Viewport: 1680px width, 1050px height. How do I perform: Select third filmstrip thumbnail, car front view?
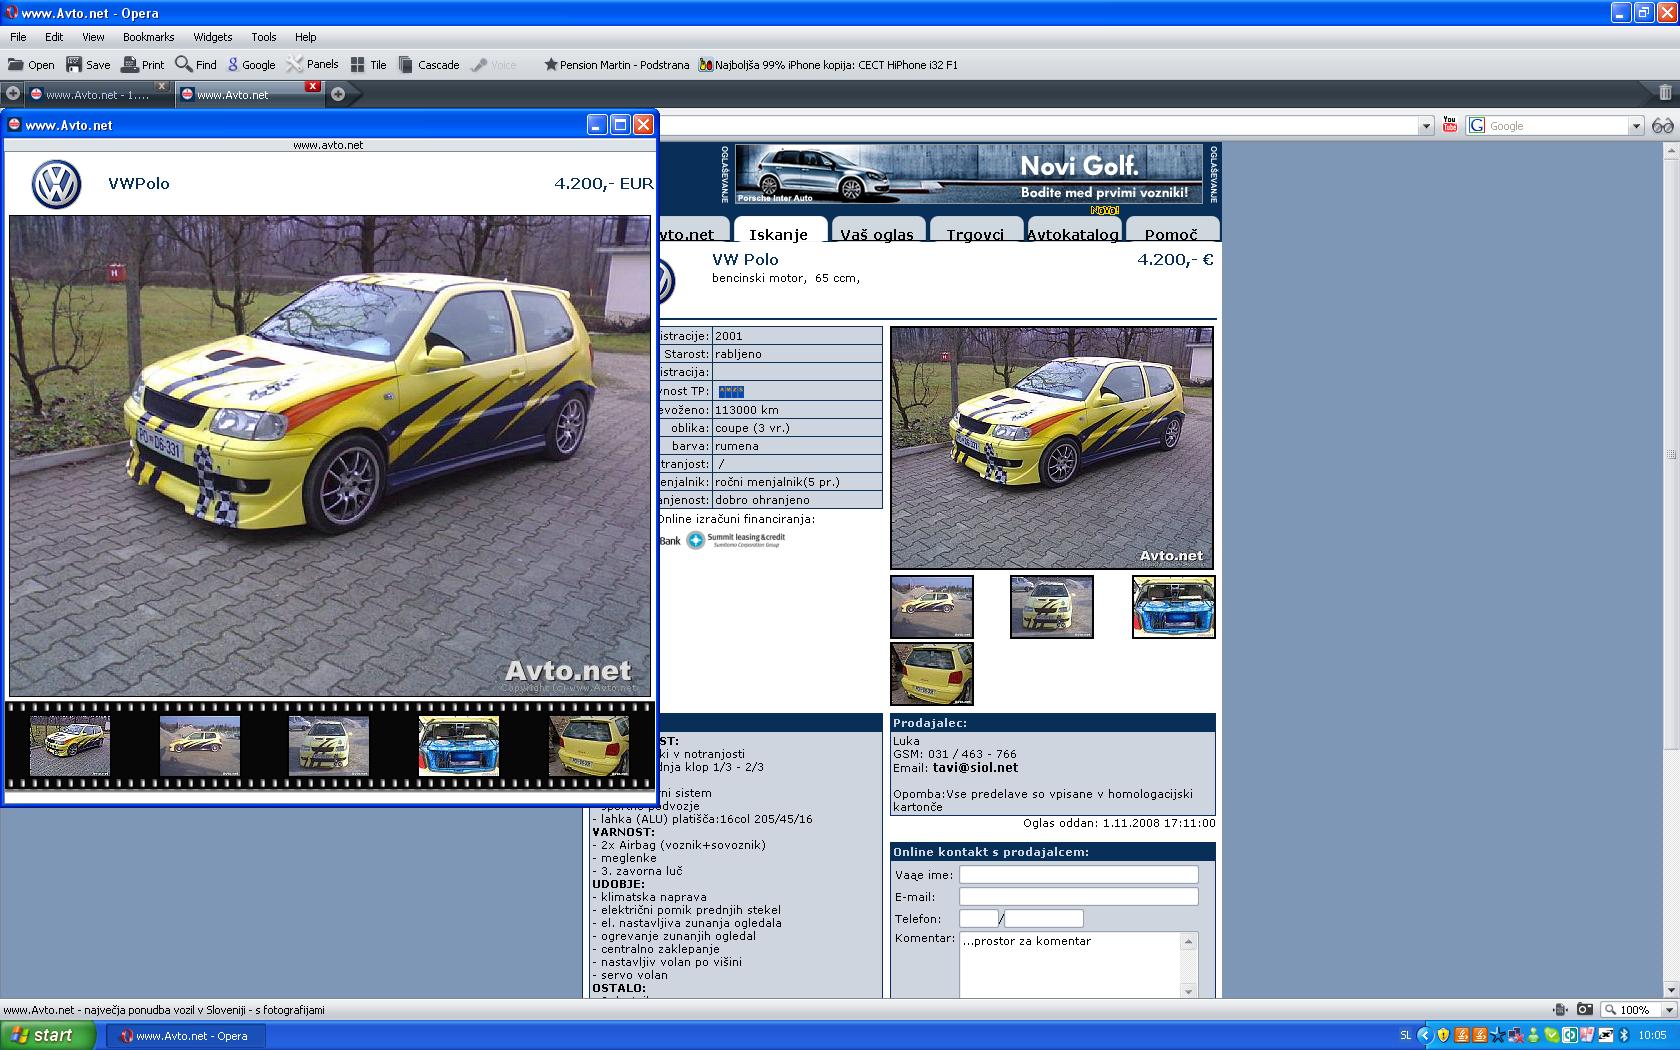[329, 746]
